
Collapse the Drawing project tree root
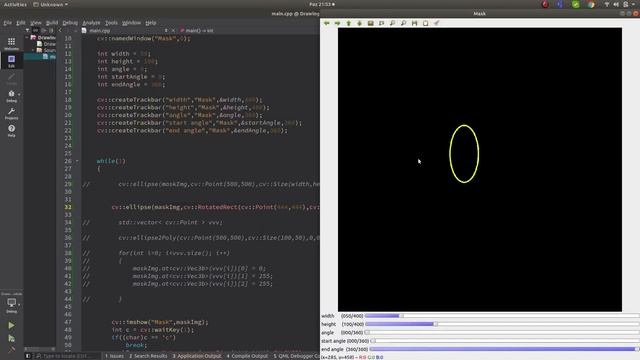point(27,37)
